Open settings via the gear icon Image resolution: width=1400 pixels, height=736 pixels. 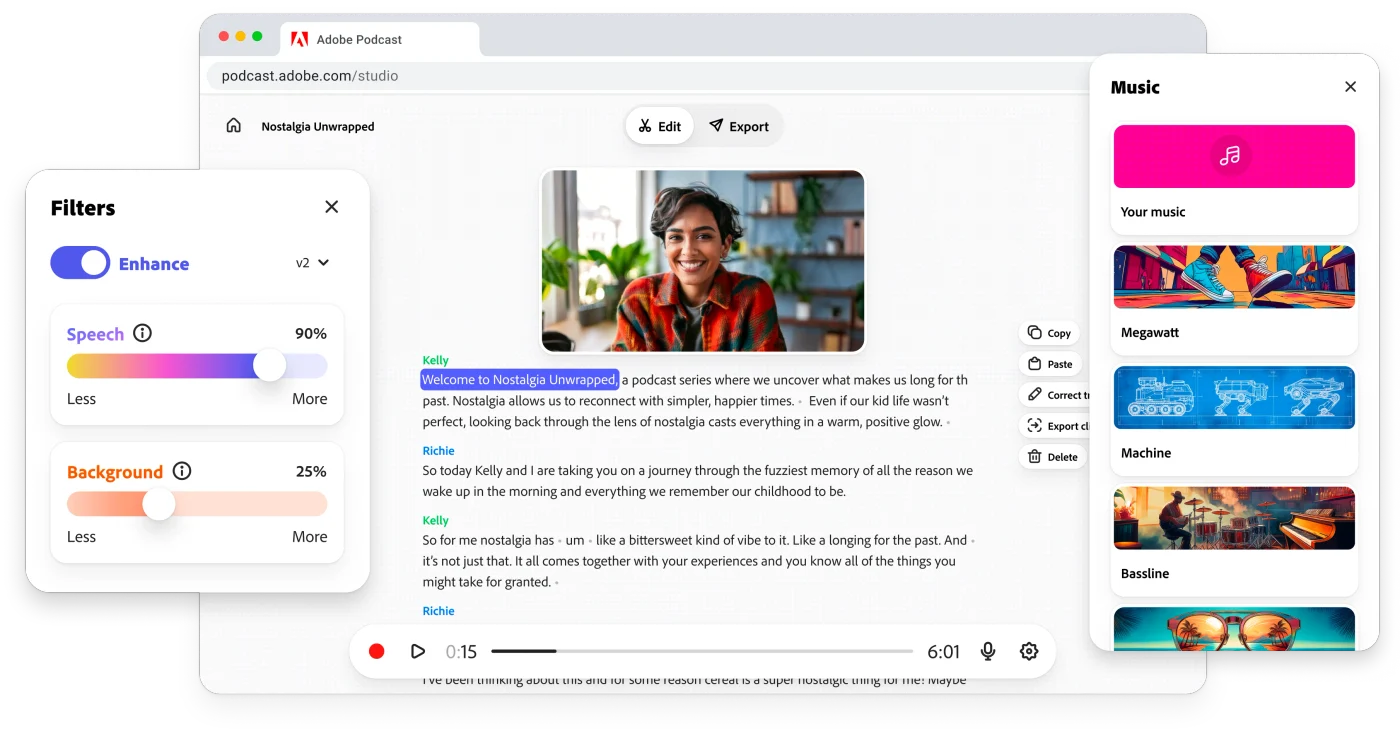[x=1029, y=652]
